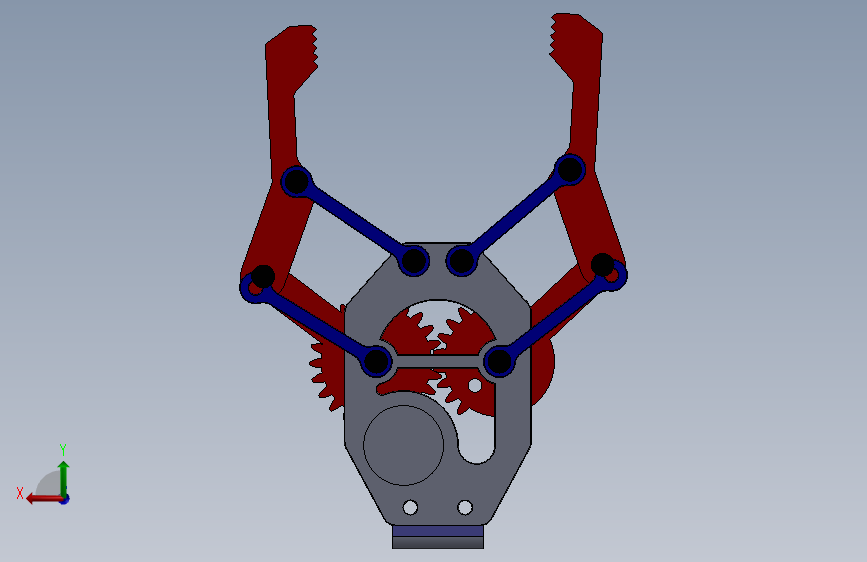Select the small hole in the right gear
This screenshot has width=867, height=562.
click(x=475, y=386)
